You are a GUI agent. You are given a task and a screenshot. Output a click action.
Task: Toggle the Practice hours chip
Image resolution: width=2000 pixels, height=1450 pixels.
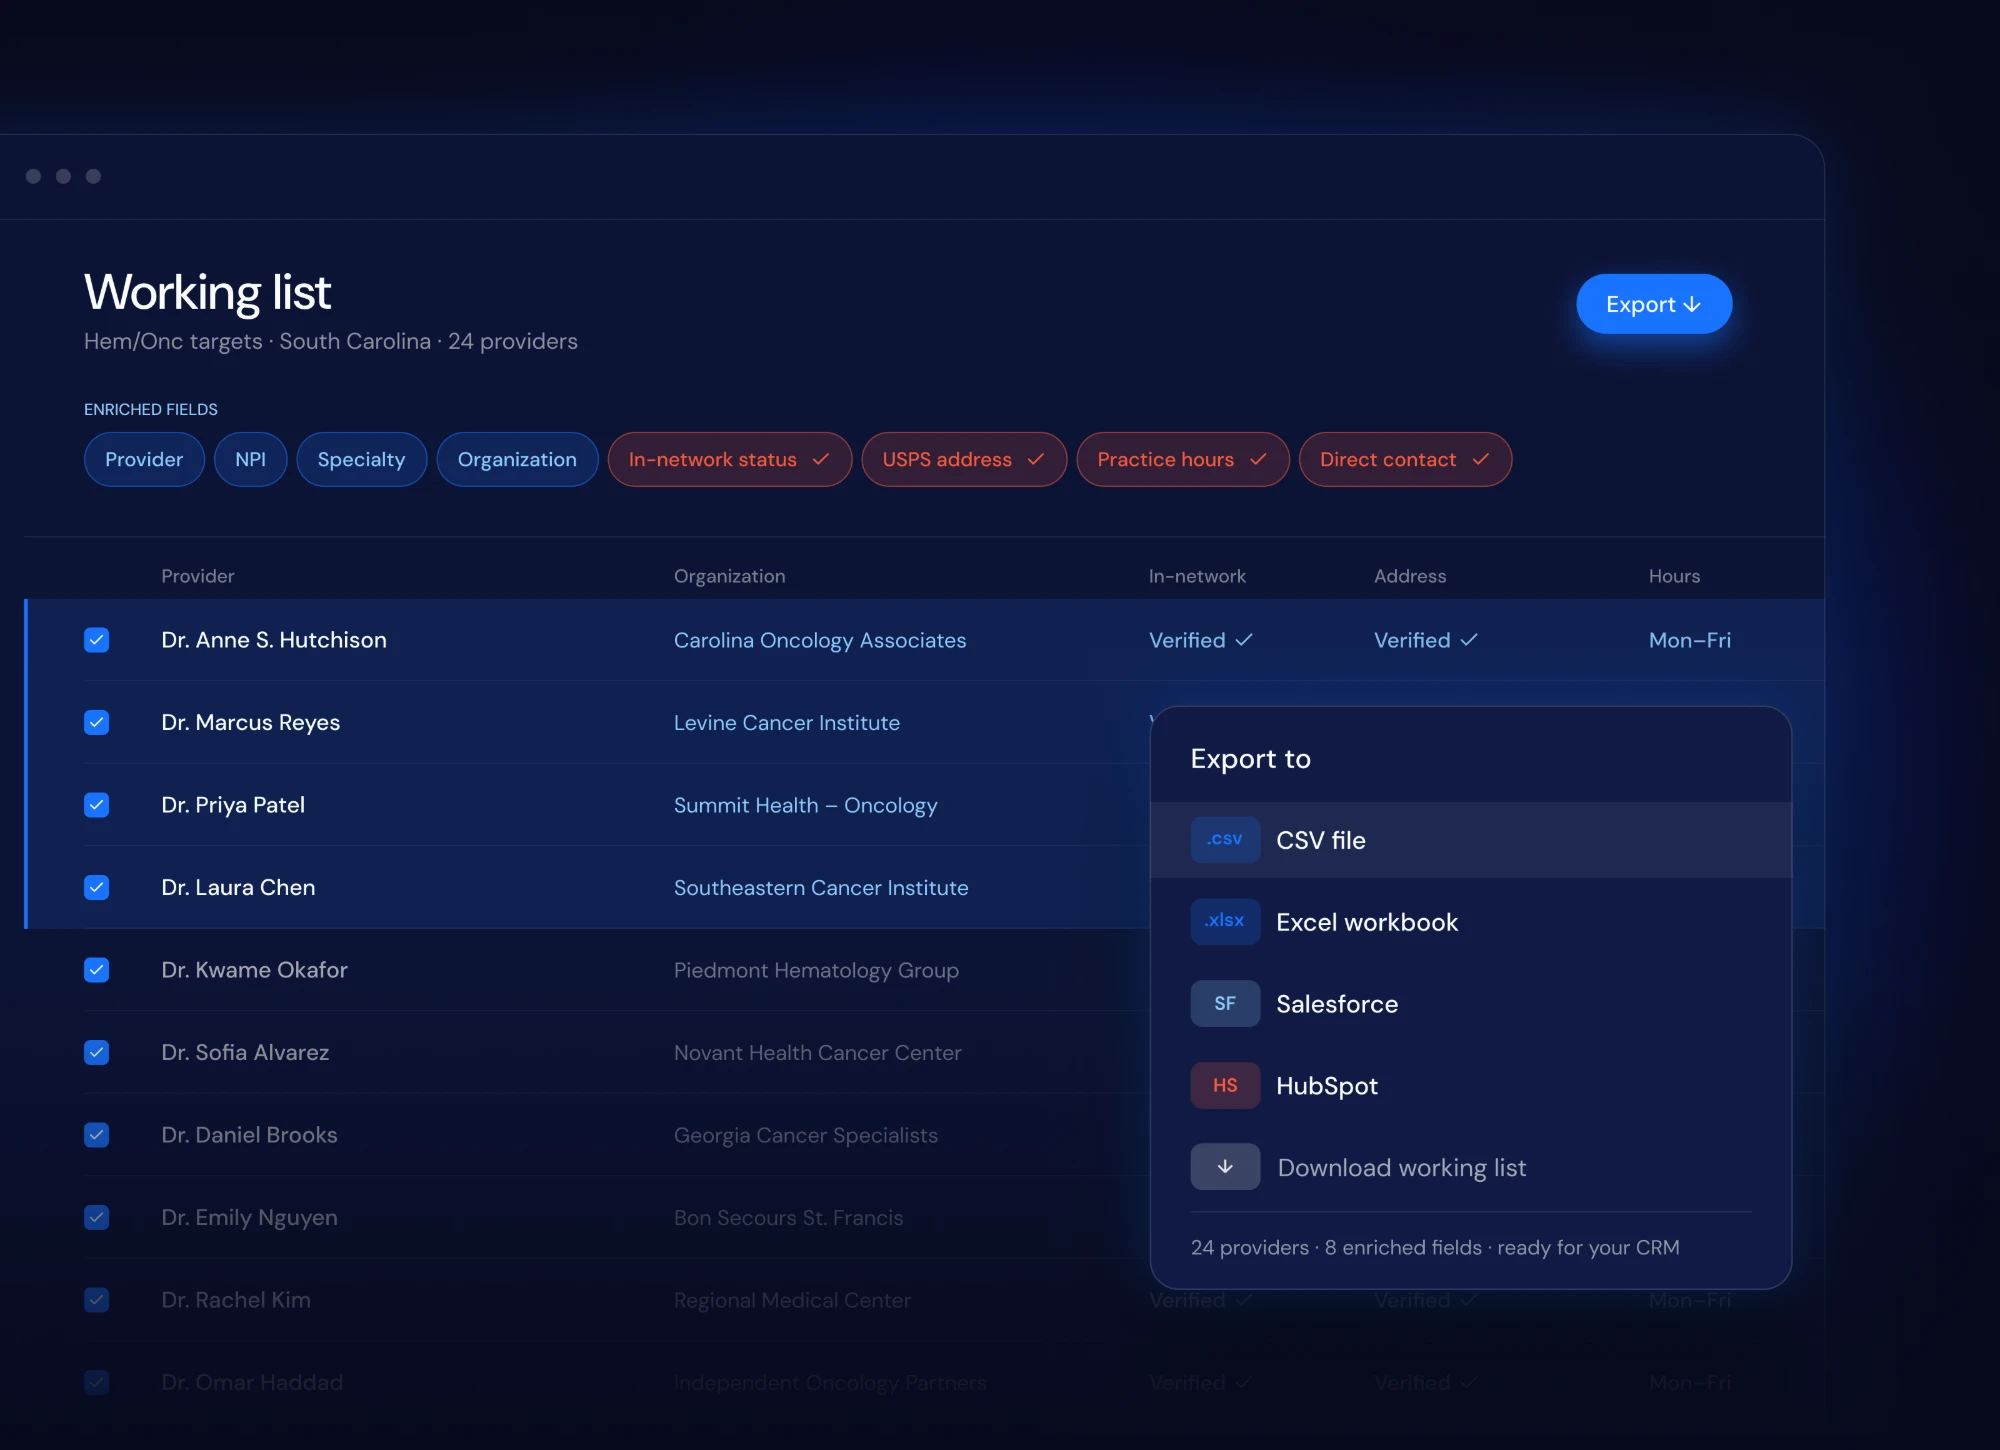tap(1183, 459)
